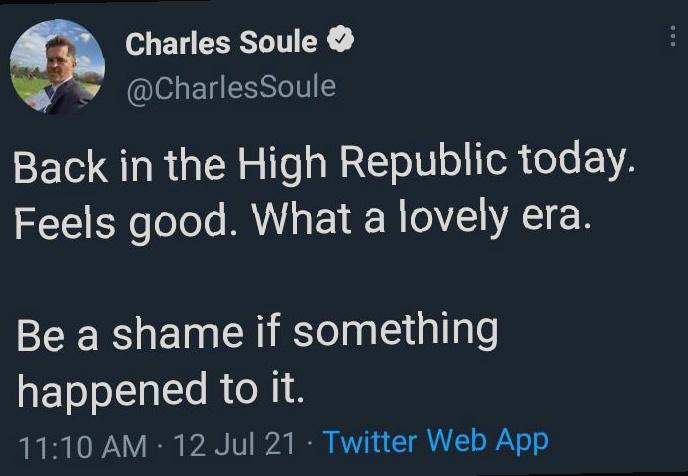Open Charles Soule's profile photo
688x476 pixels.
pos(57,69)
